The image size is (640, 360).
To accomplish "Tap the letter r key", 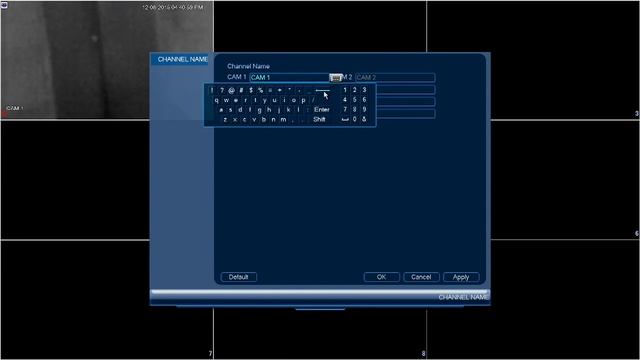I will click(246, 100).
